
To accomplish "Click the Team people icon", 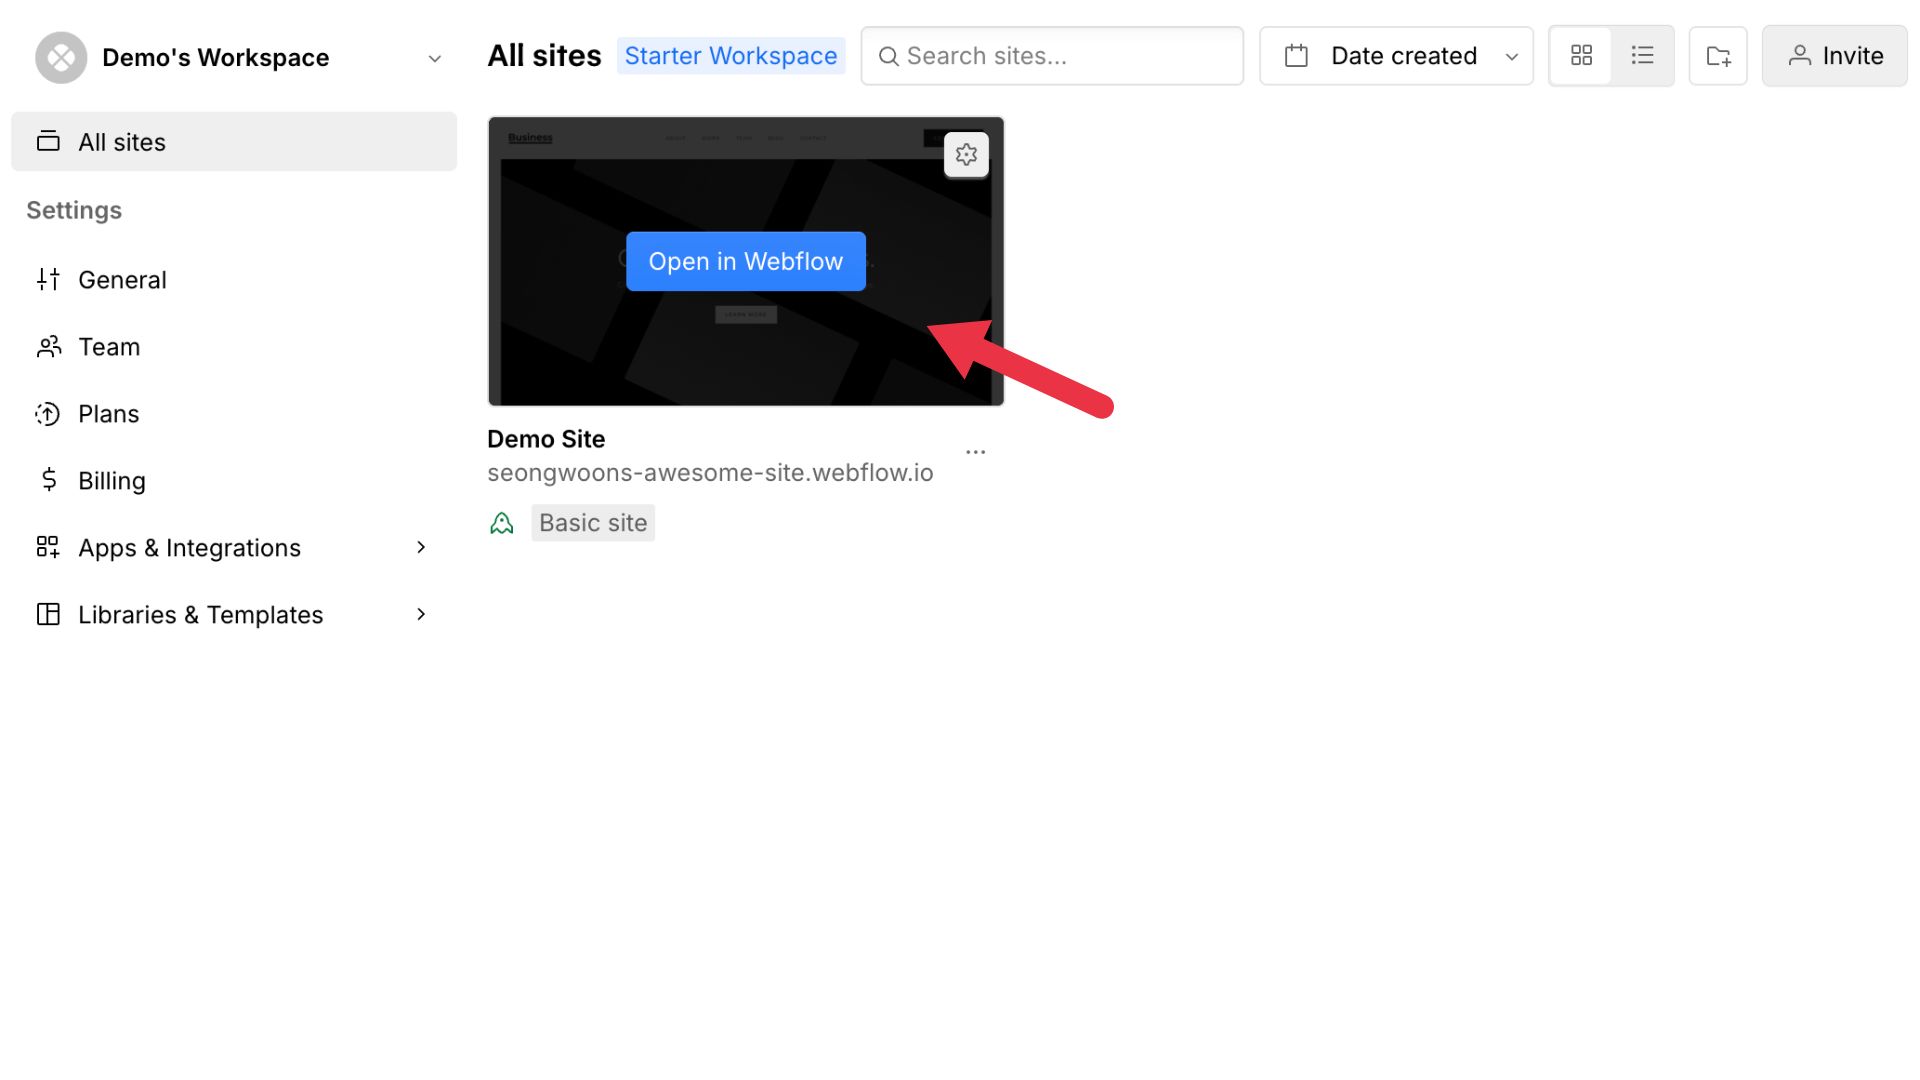I will 48,347.
